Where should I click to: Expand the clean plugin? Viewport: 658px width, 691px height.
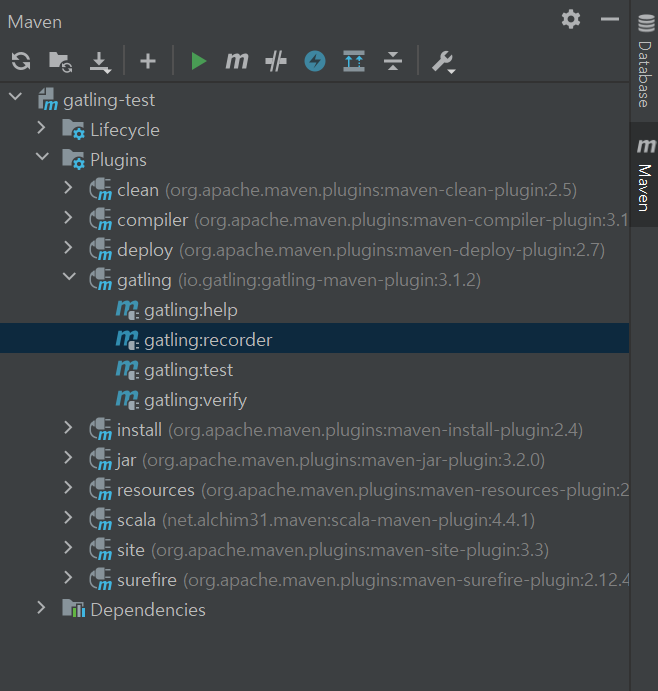68,188
